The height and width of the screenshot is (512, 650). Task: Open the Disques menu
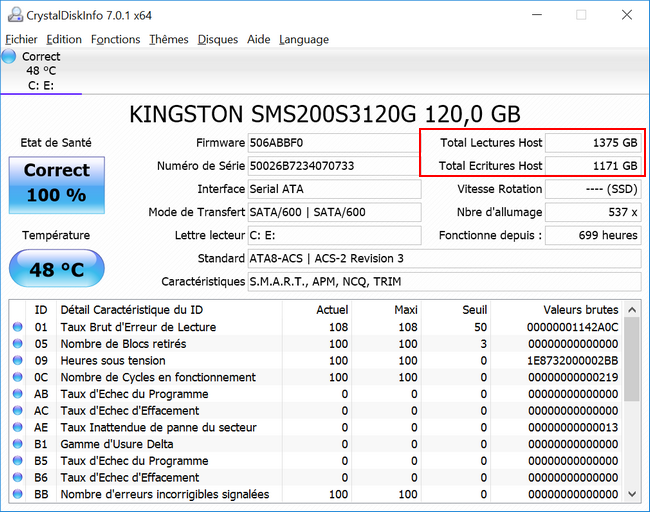[218, 39]
